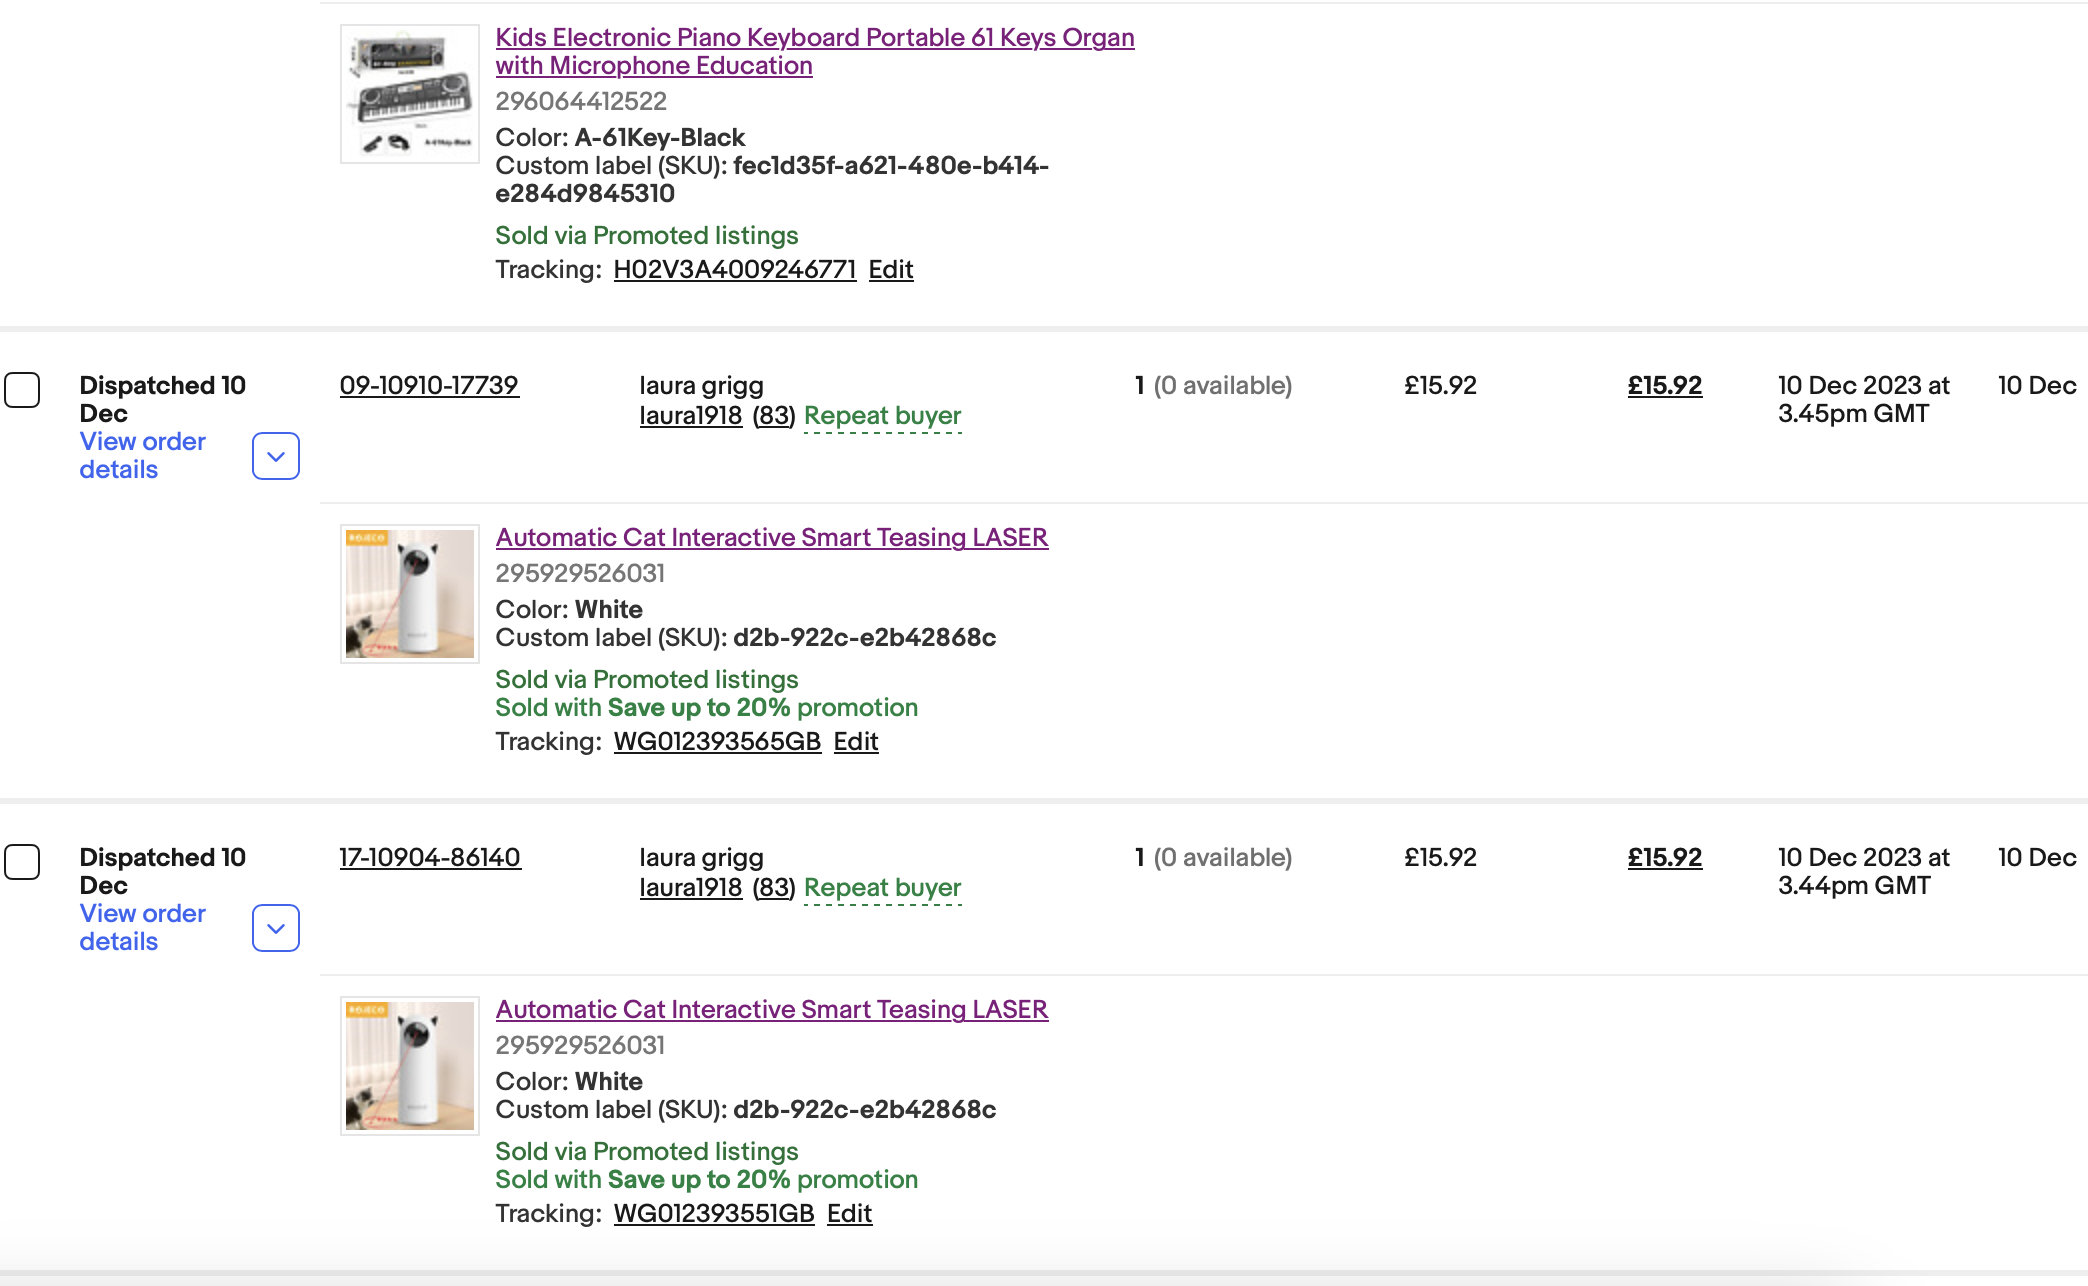Open tracking number WG012393565GB
2088x1286 pixels.
coord(717,742)
